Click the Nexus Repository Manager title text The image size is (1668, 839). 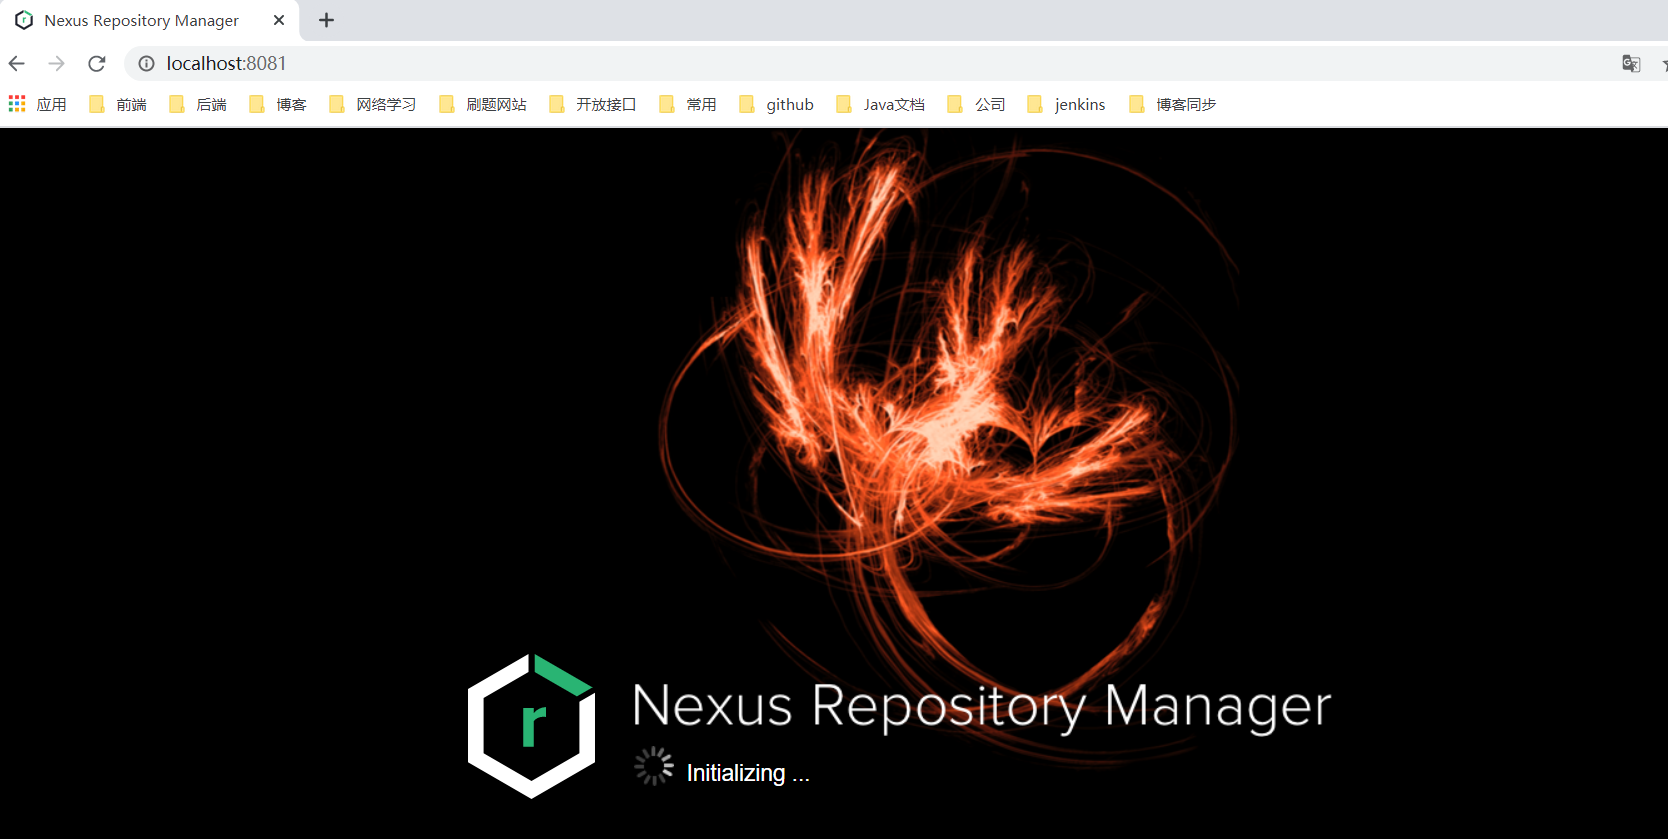981,705
